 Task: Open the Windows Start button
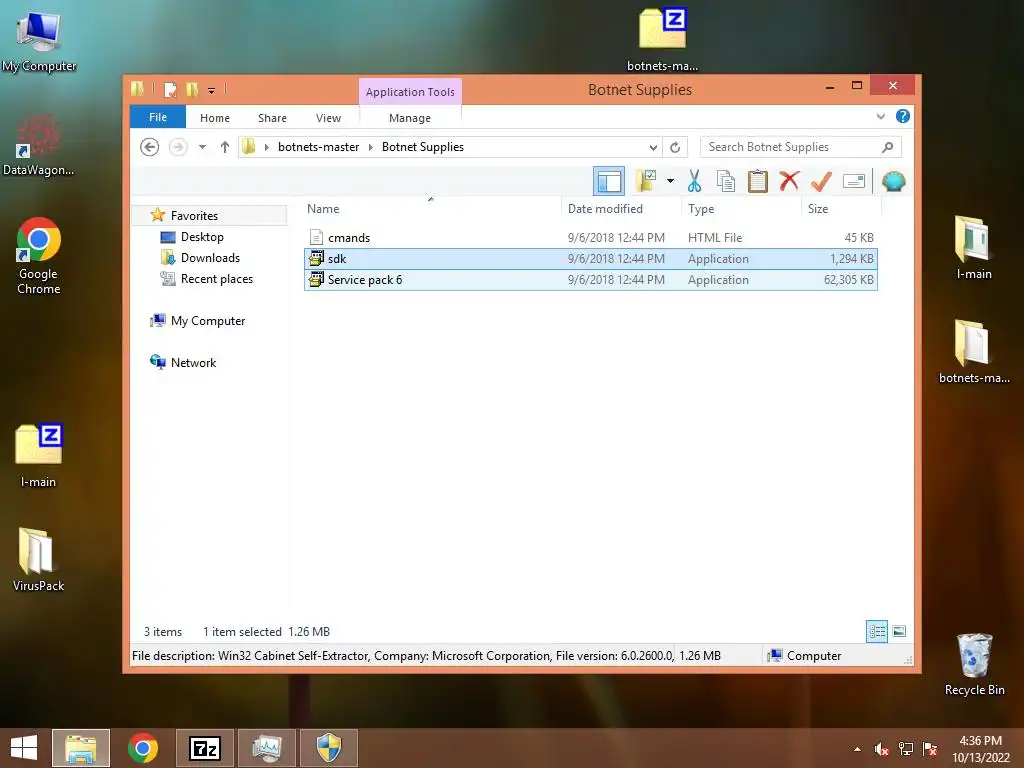pos(24,748)
